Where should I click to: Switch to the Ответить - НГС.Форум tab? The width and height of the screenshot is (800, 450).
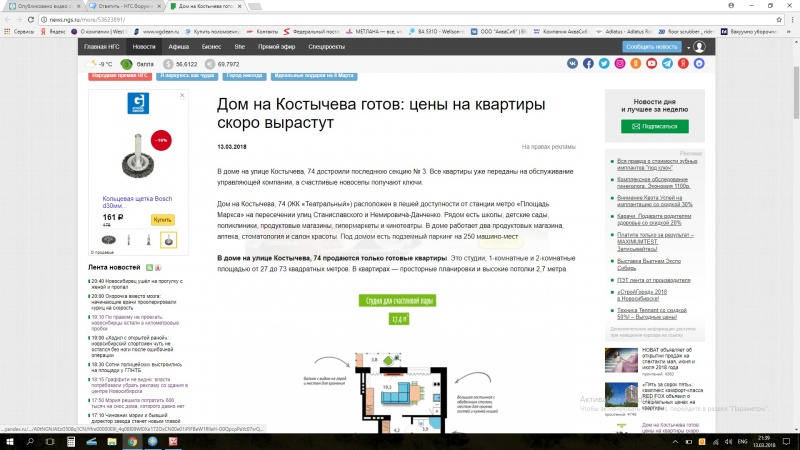click(x=124, y=6)
